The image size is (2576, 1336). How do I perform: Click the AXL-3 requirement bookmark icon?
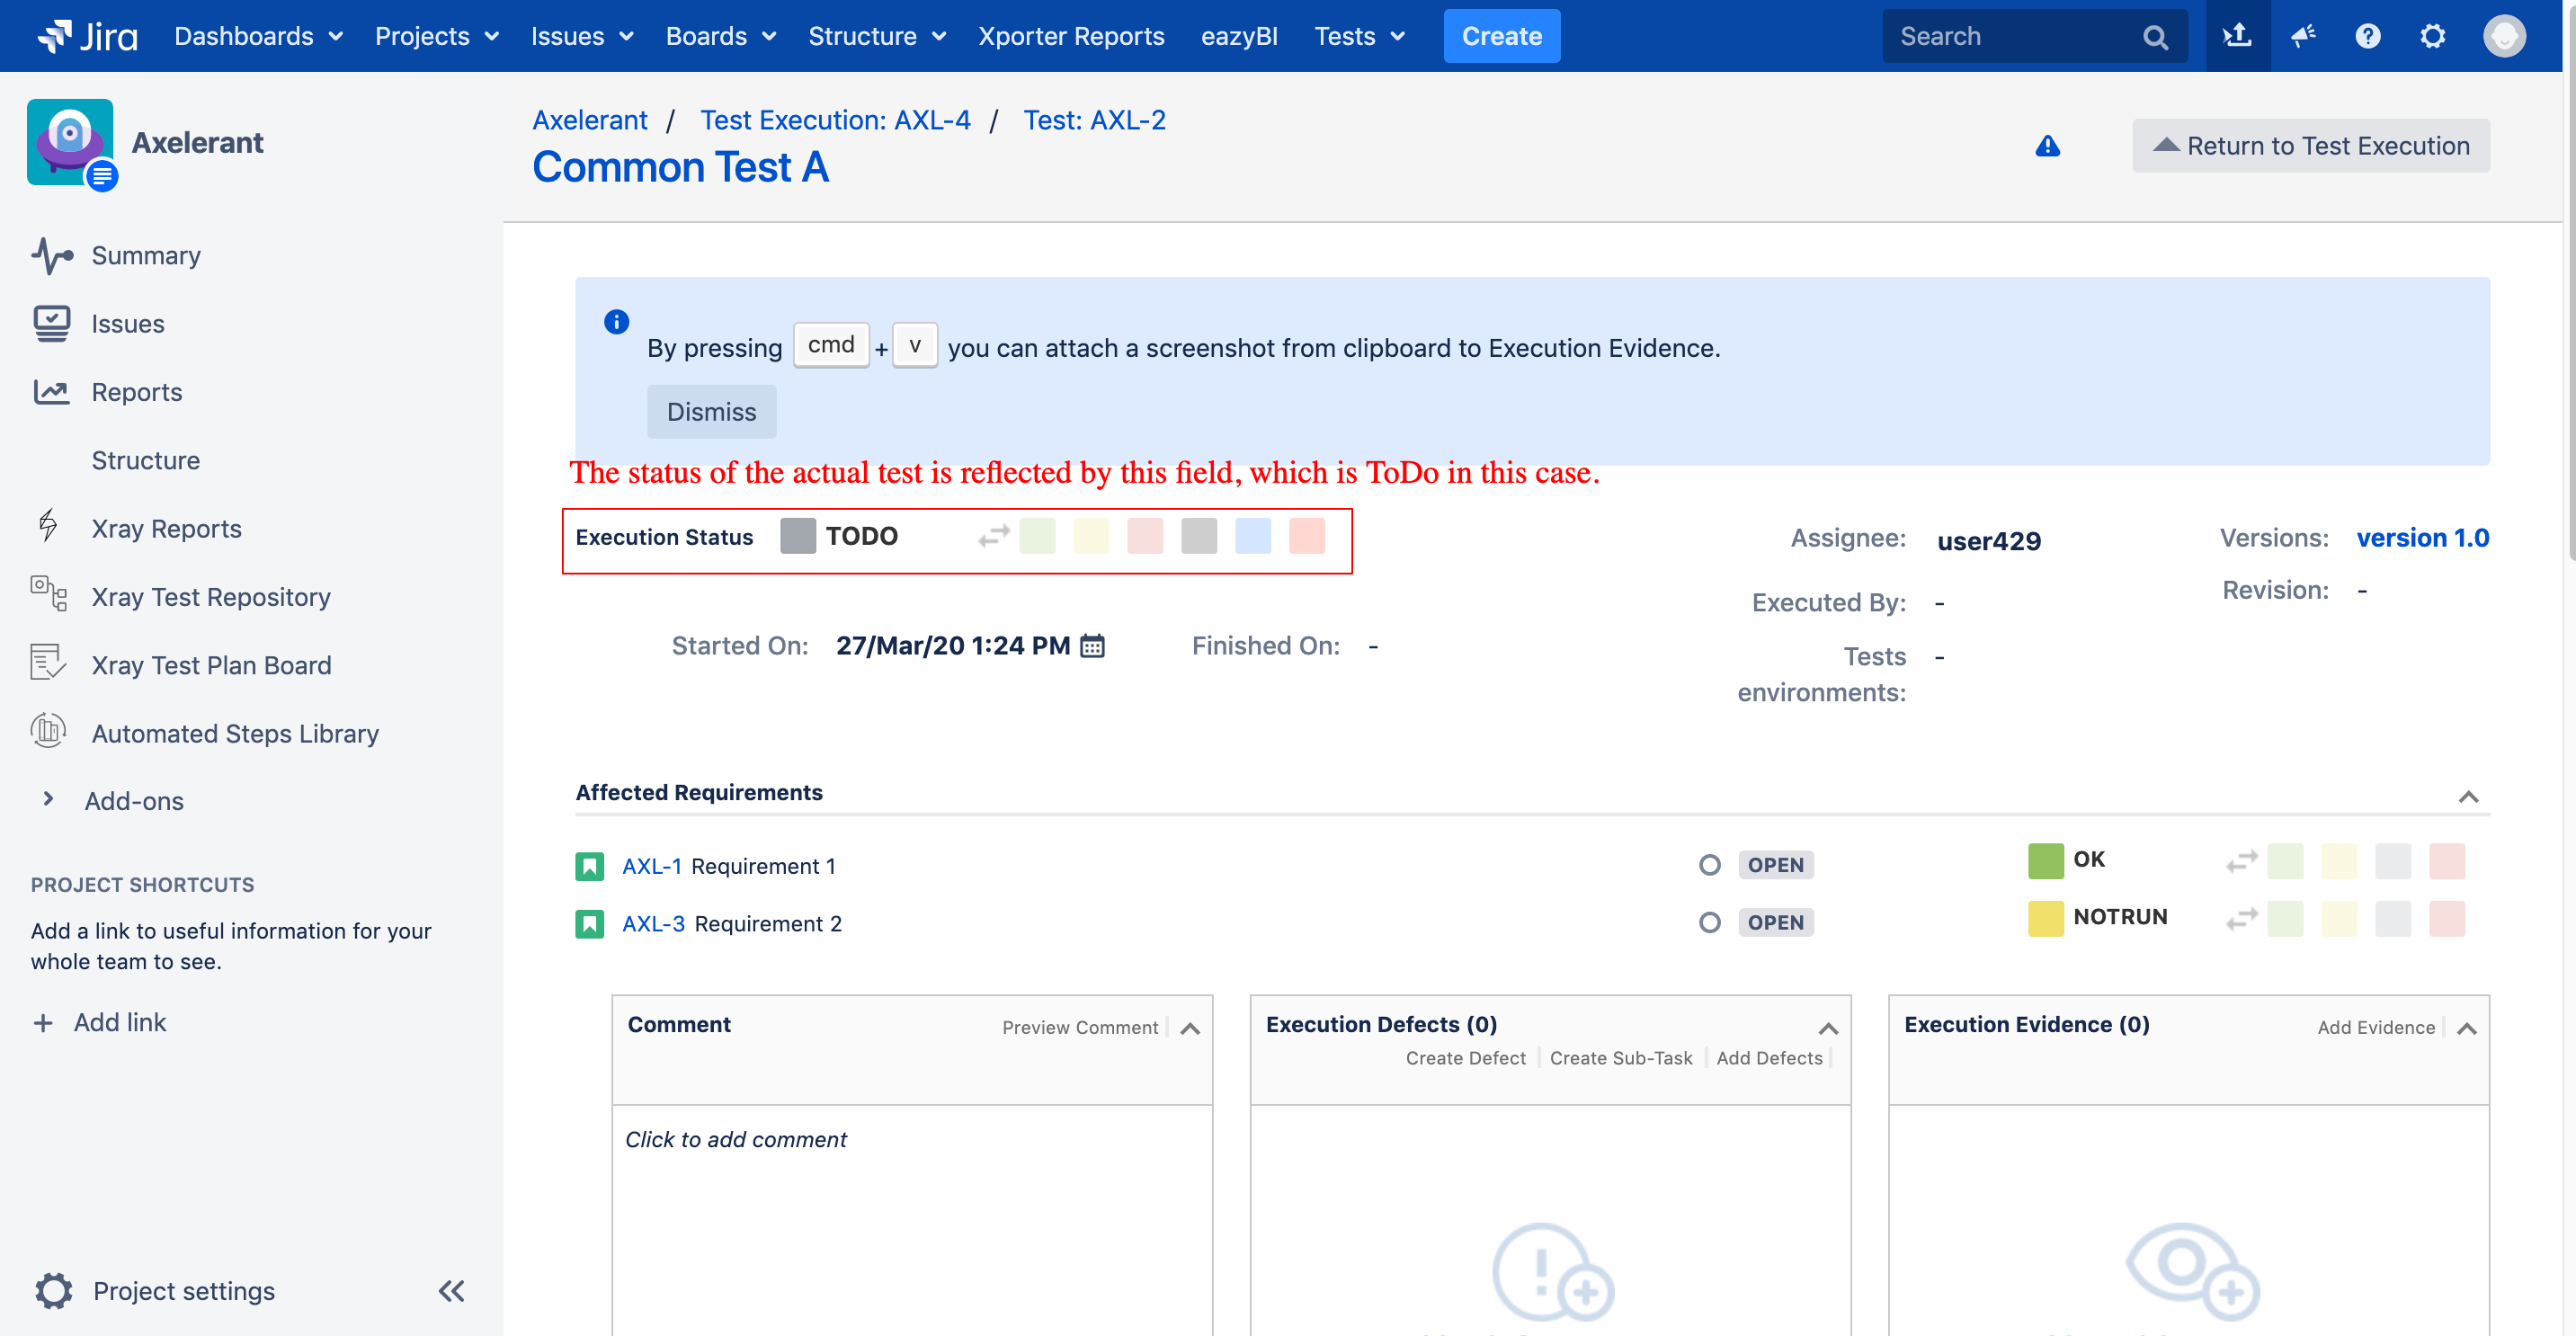pyautogui.click(x=590, y=923)
